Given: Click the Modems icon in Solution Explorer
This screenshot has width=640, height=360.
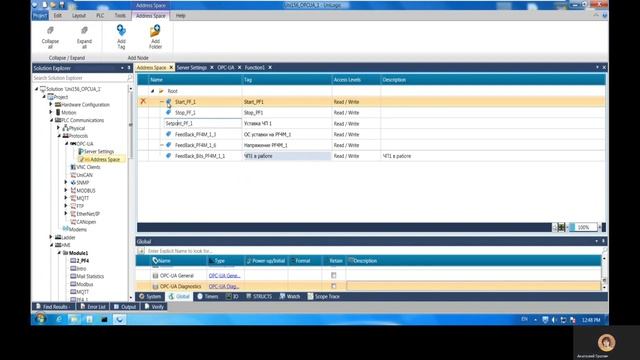Looking at the screenshot, I should click(65, 229).
